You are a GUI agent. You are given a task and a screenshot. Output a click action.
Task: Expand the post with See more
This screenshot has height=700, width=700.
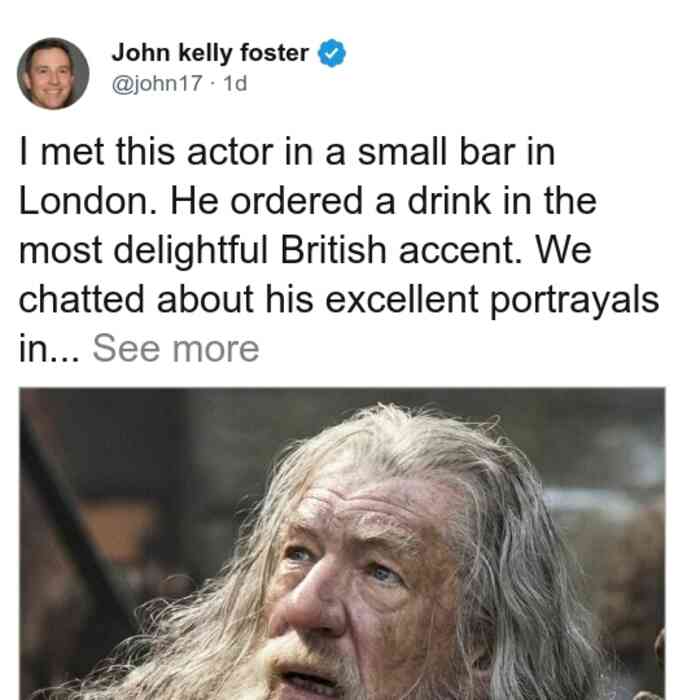(x=175, y=349)
